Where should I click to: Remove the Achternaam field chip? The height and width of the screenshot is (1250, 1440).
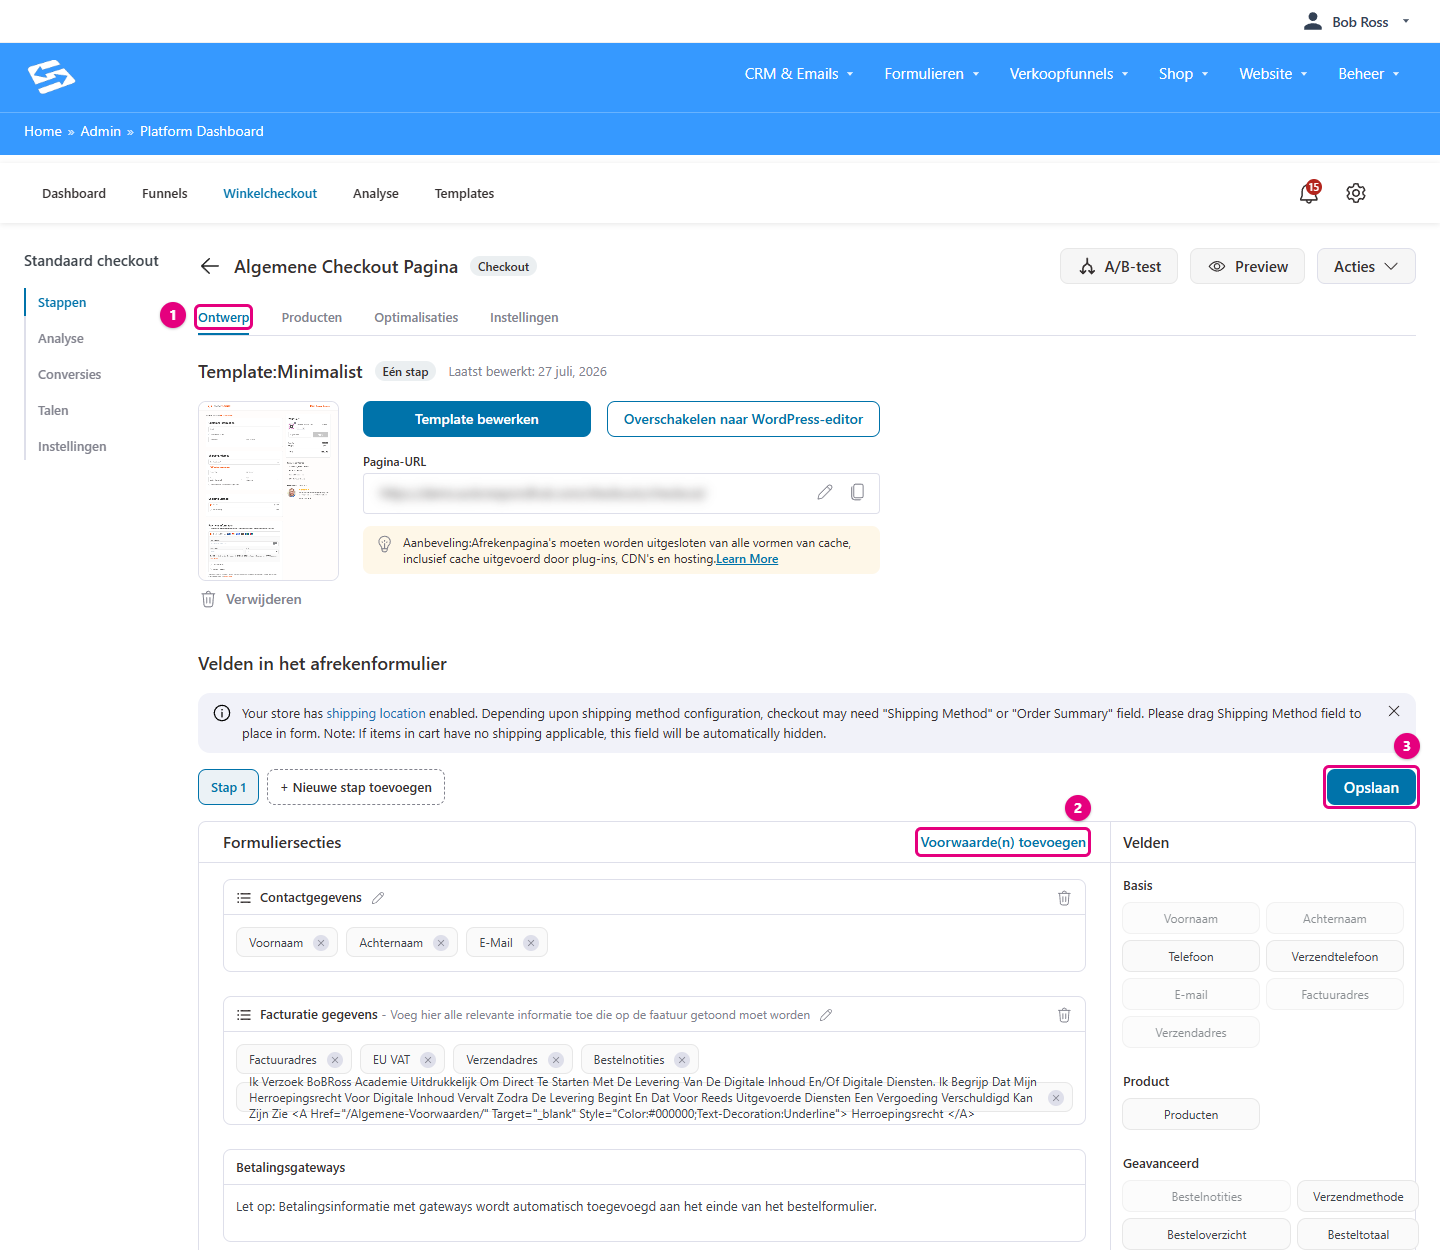click(441, 943)
